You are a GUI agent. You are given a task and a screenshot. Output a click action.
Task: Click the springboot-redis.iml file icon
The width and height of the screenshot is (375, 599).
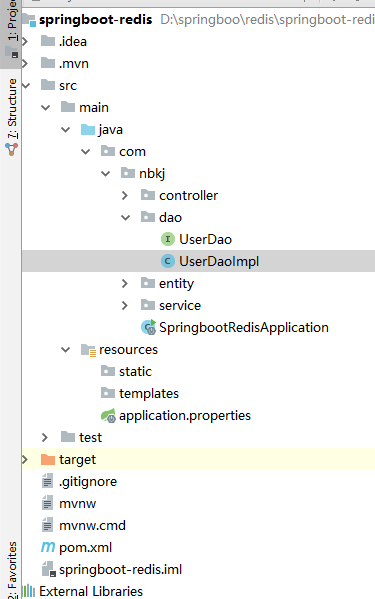click(48, 569)
